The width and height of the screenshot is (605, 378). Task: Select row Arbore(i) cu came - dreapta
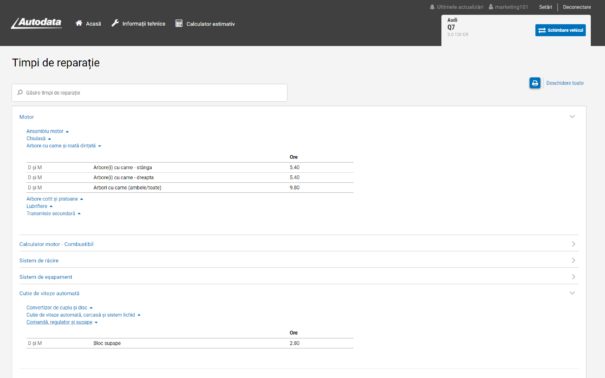[x=190, y=177]
